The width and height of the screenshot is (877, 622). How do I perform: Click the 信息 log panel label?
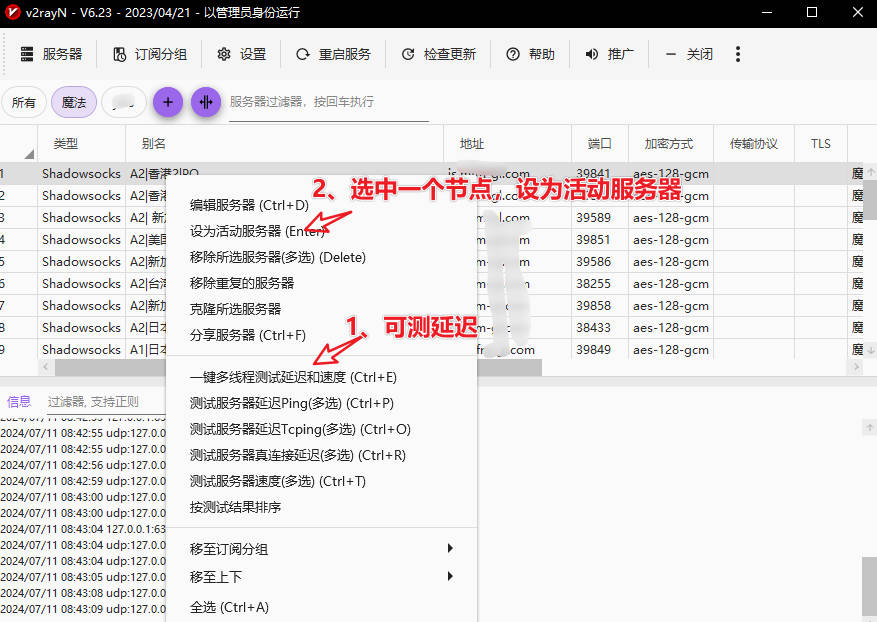pyautogui.click(x=18, y=402)
